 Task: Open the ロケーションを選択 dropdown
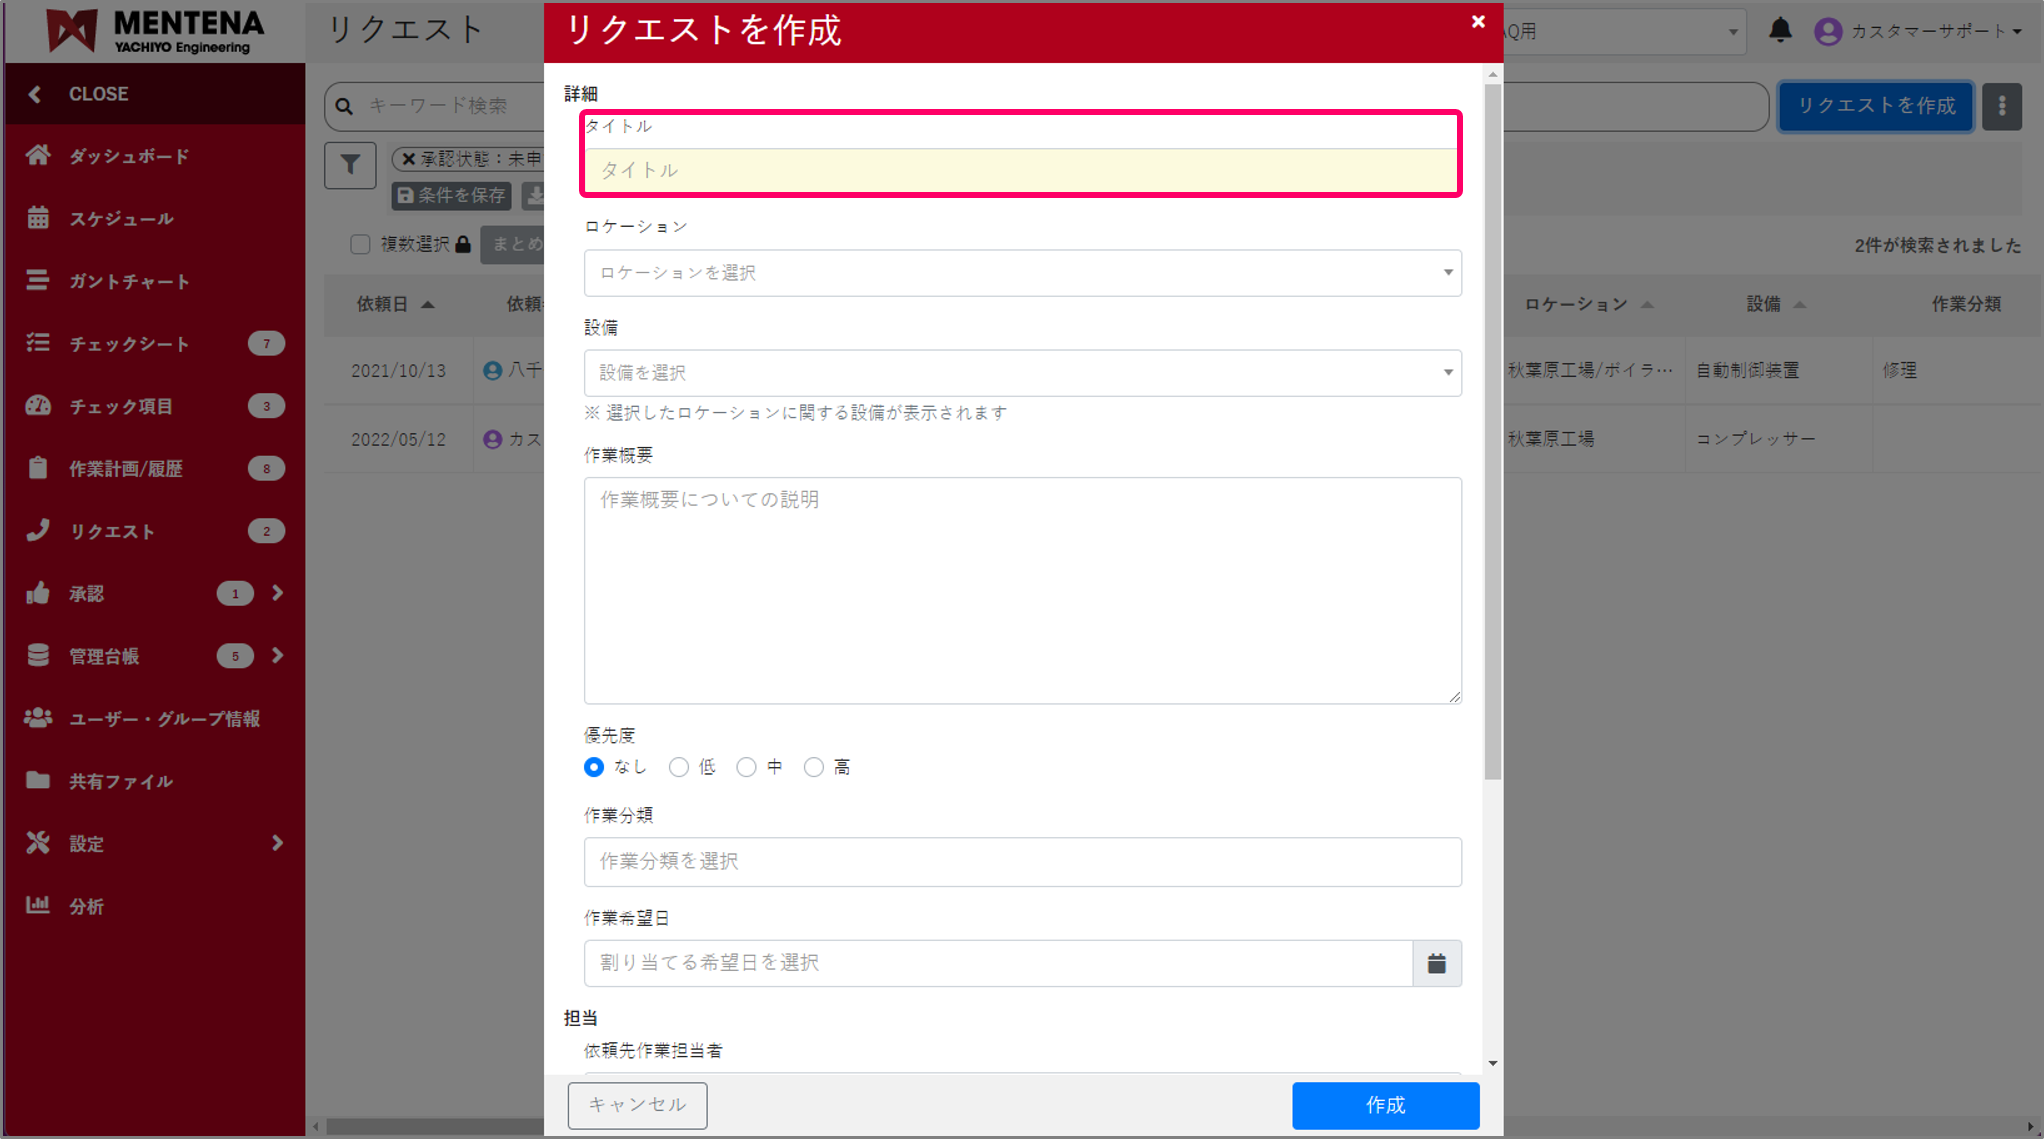pos(1022,272)
